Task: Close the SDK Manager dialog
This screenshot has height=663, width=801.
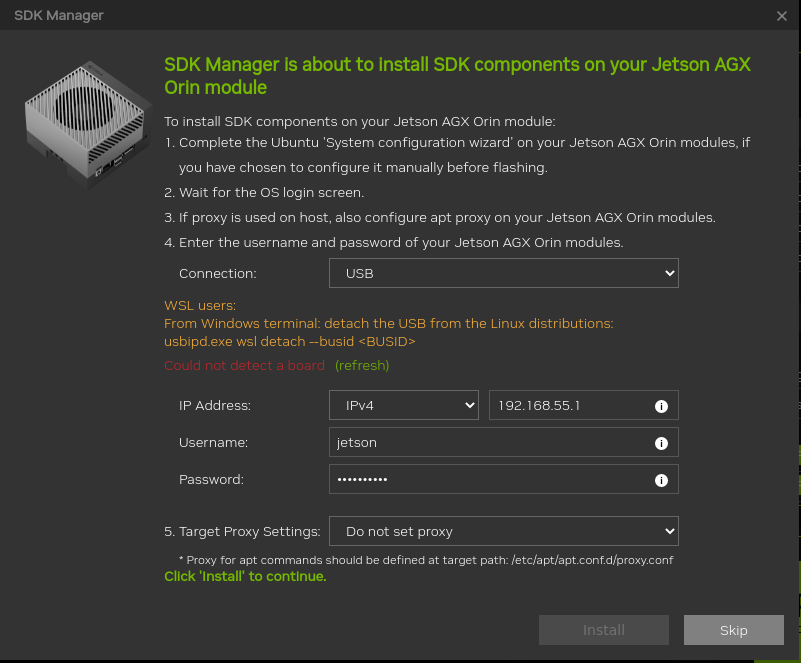Action: (x=782, y=16)
